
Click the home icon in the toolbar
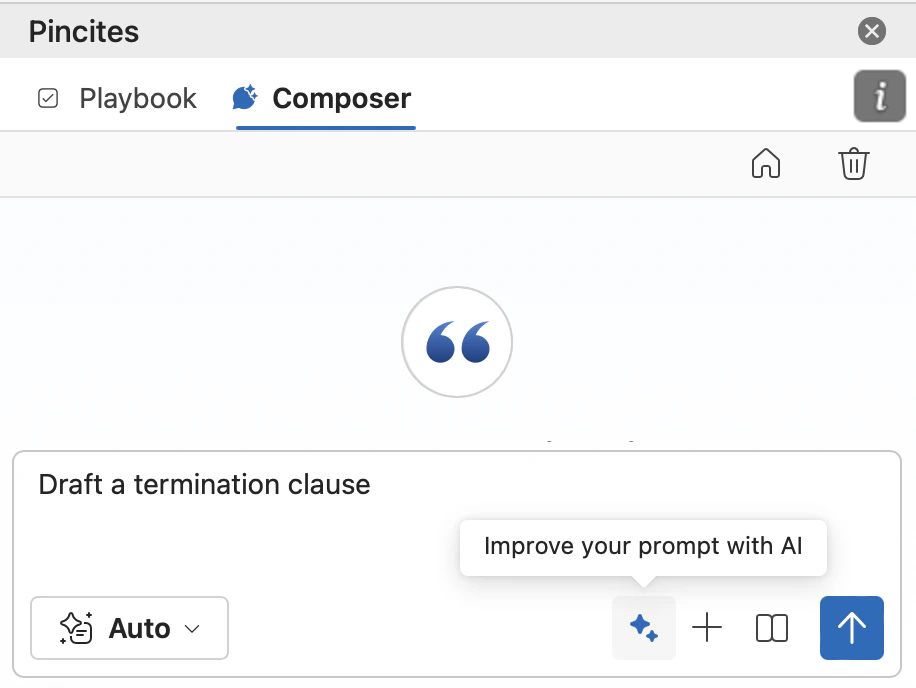point(766,164)
